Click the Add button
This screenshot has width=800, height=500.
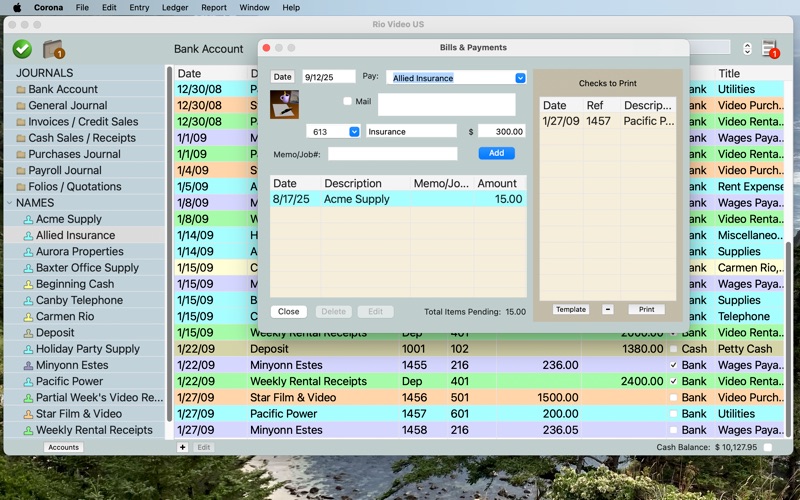pyautogui.click(x=496, y=153)
